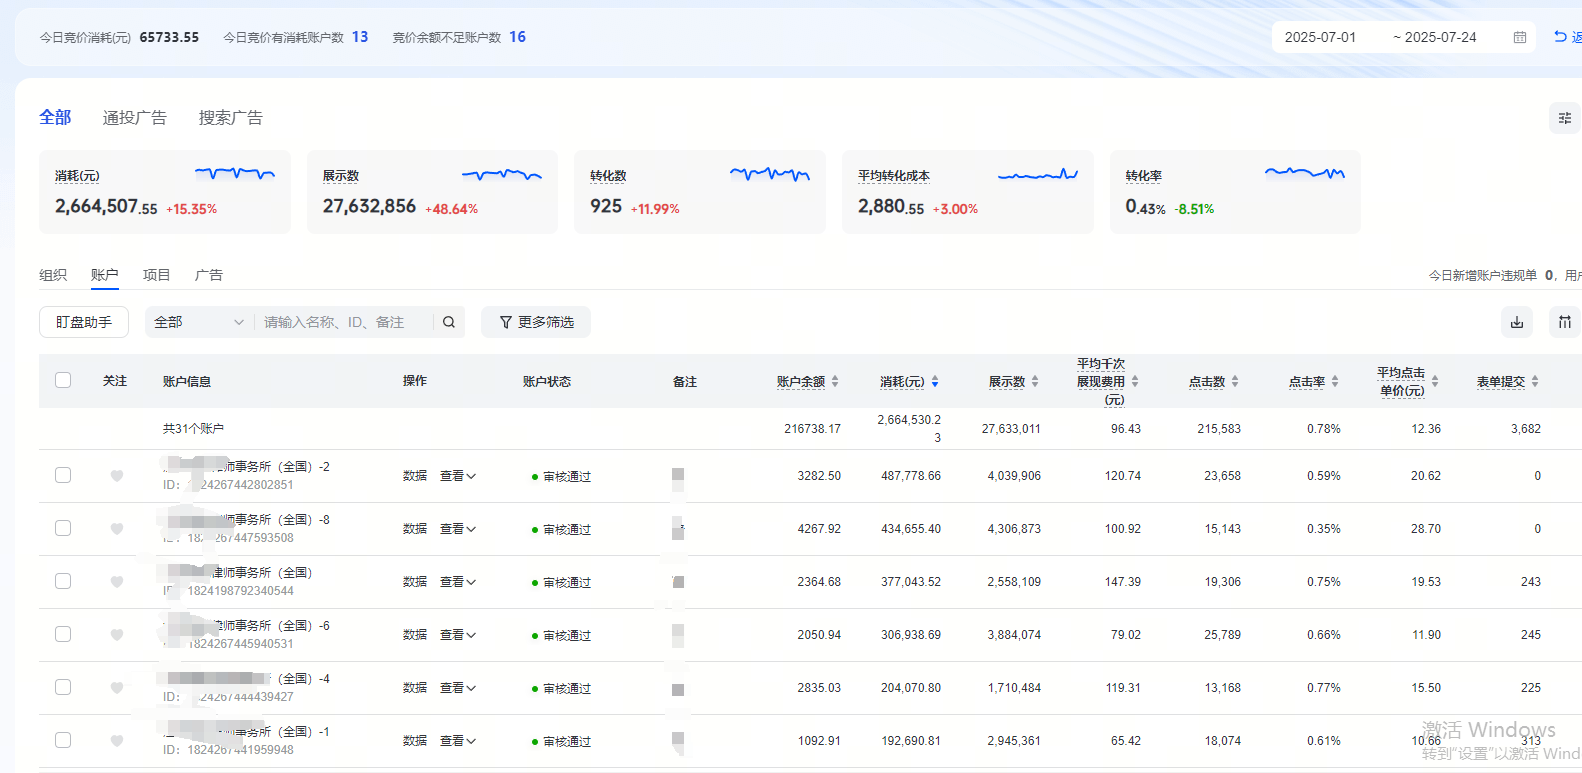Check the account row with 192,690.81 spend
Viewport: 1582px width, 773px height.
point(63,740)
